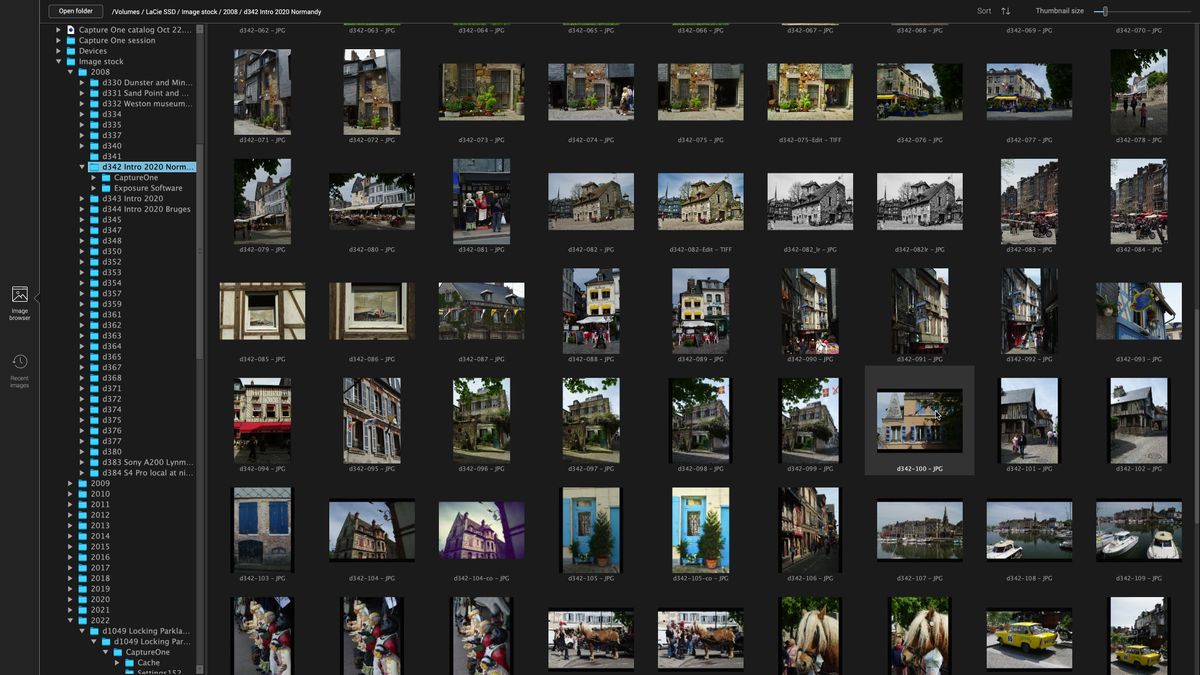Screen dimensions: 1200x675
Task: Collapse the d342 Intro 2020 Normandy folder
Action: tap(82, 167)
